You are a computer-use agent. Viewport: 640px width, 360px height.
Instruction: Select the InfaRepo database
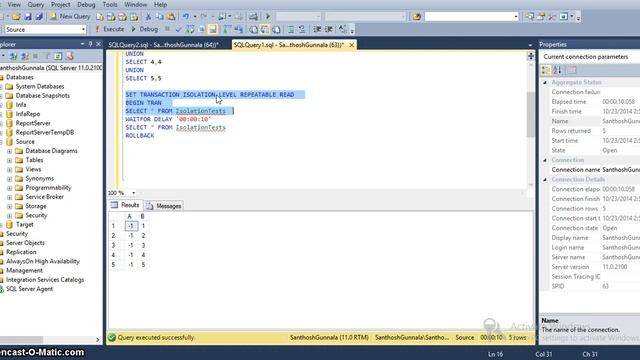coord(28,114)
